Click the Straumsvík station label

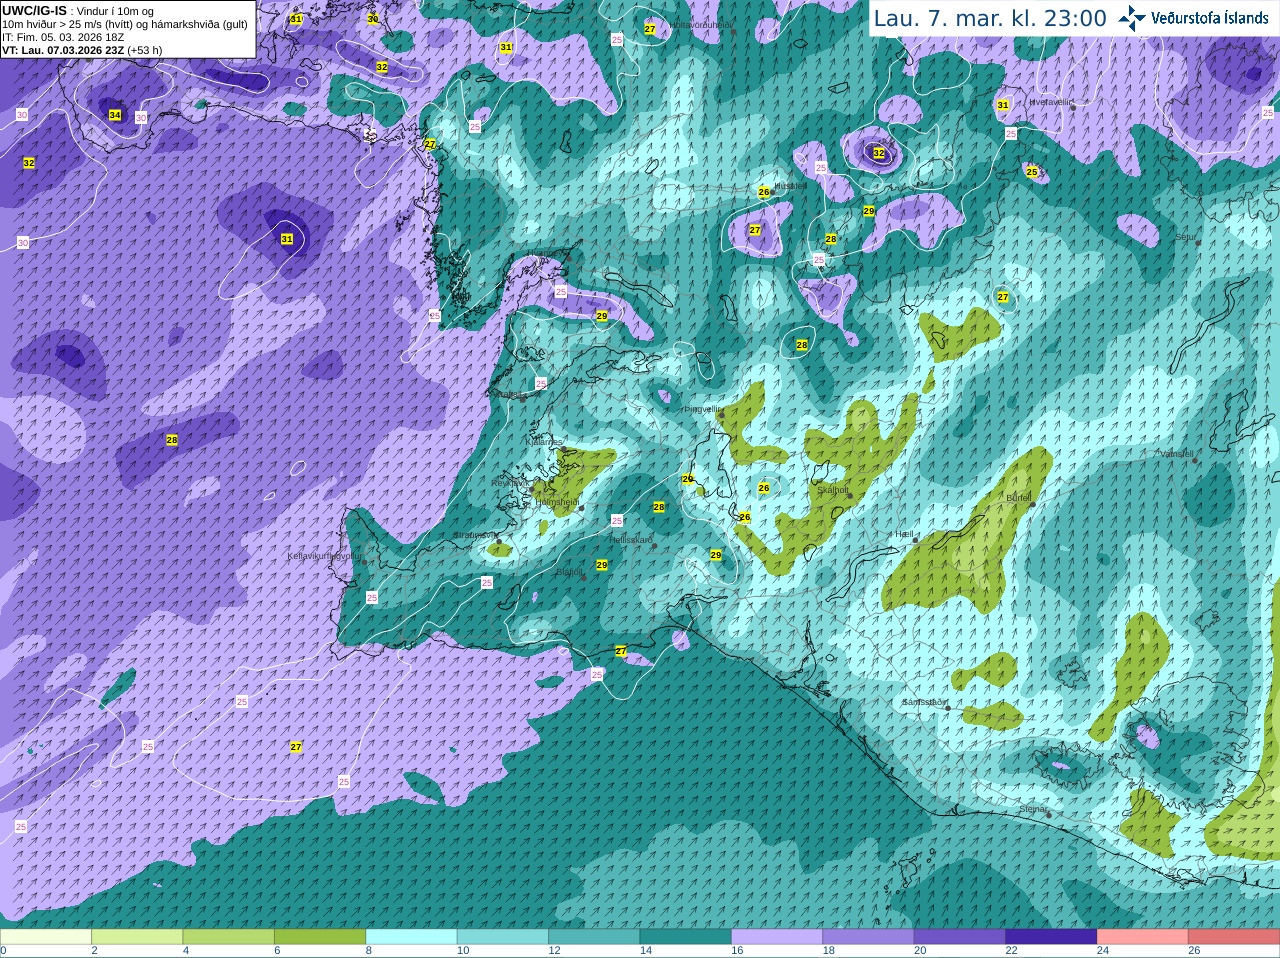coord(474,535)
